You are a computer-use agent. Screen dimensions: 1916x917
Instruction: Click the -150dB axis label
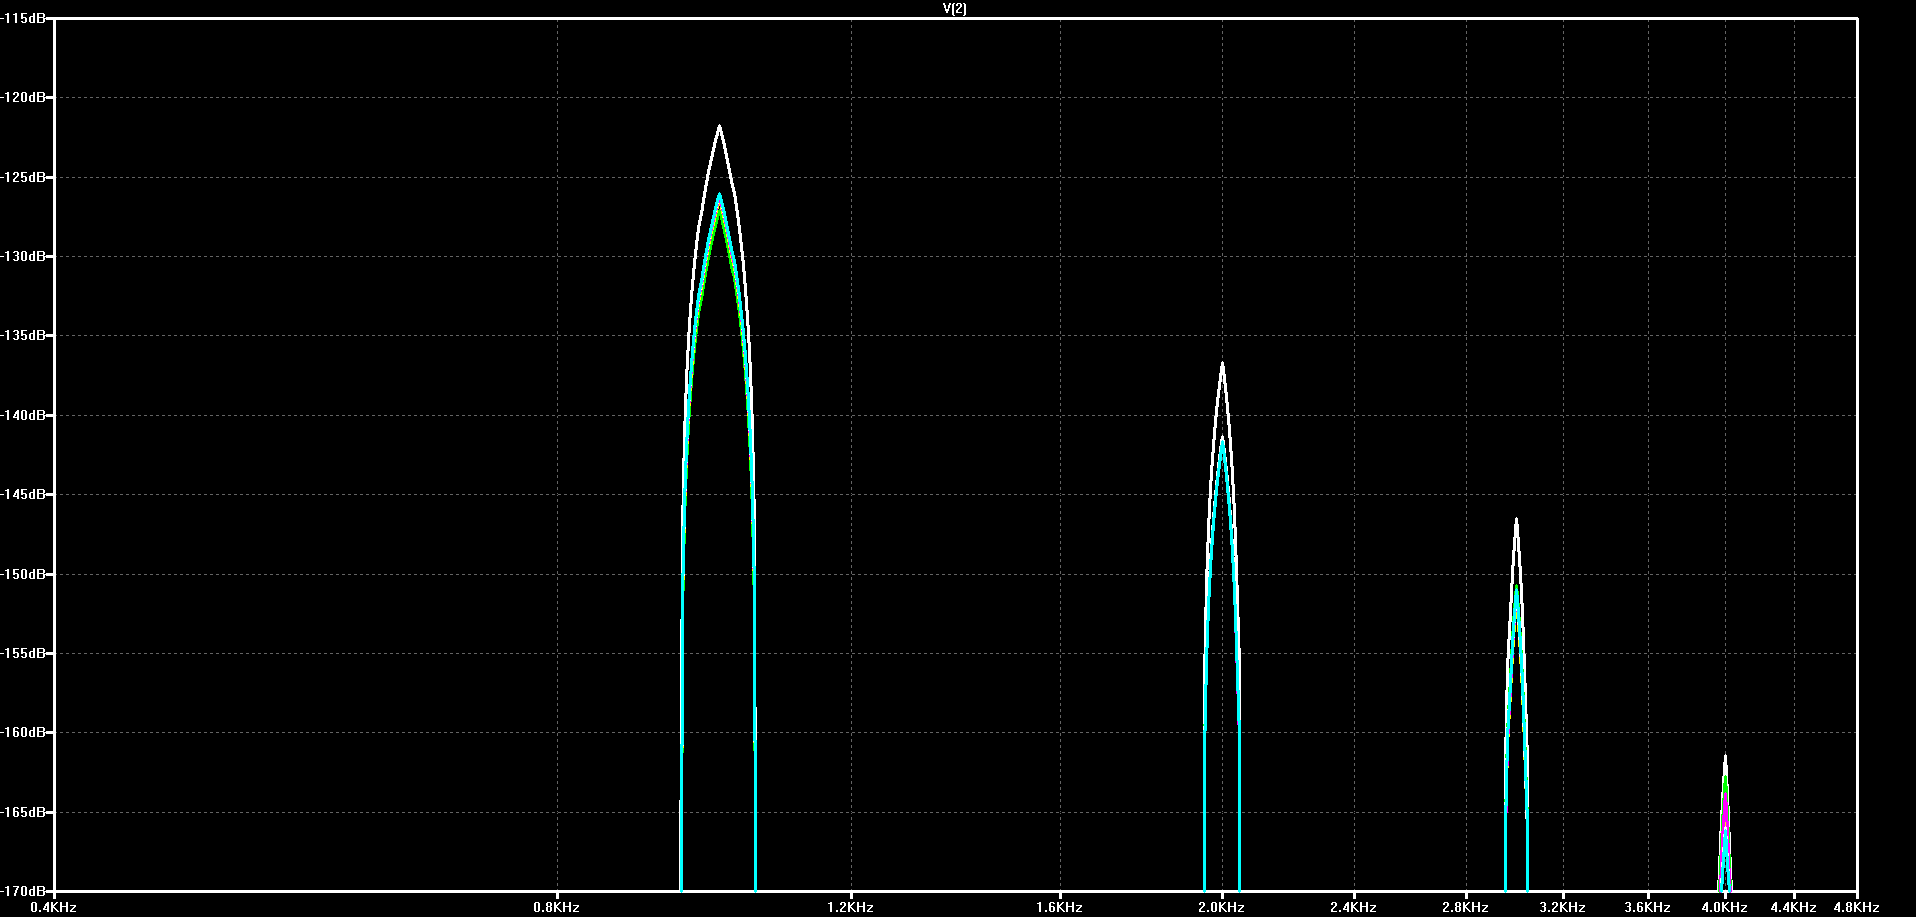coord(23,574)
